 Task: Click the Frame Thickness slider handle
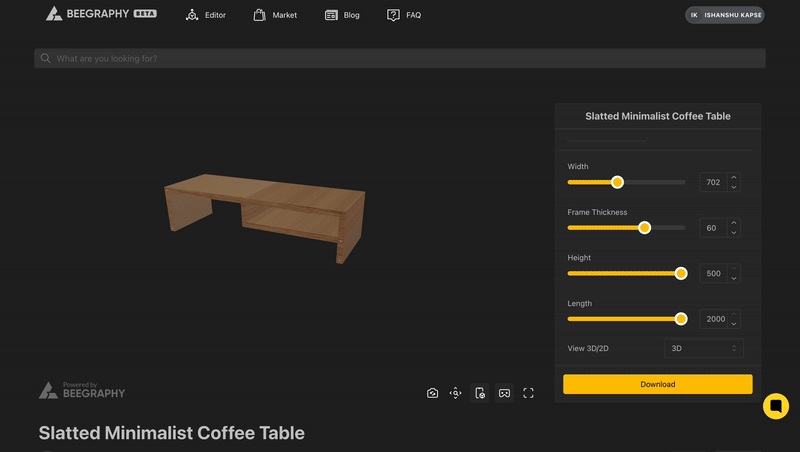[x=644, y=228]
